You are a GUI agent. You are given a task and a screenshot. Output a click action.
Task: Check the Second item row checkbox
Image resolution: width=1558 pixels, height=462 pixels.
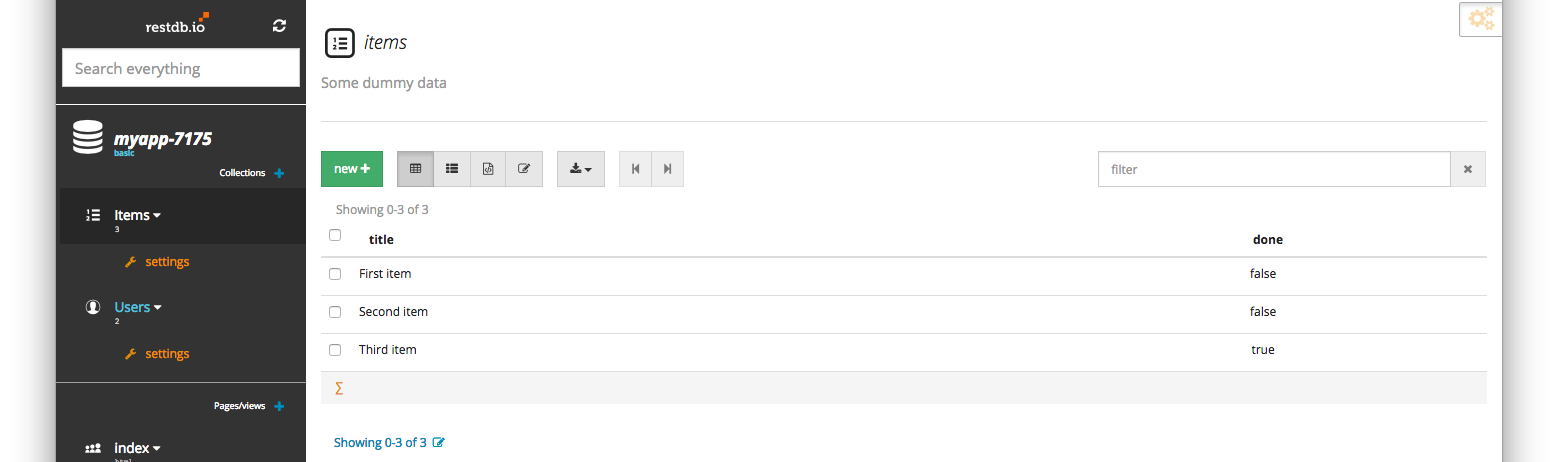(335, 312)
